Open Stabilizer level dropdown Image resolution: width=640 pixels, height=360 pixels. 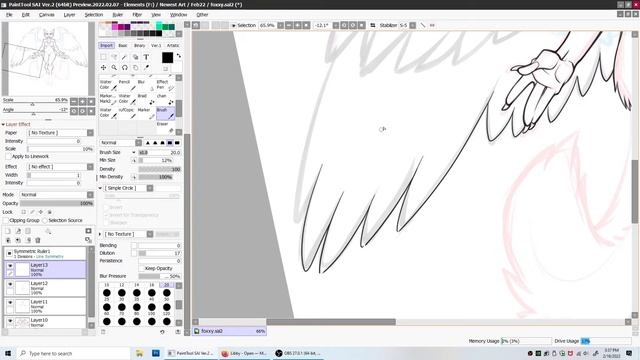coord(413,25)
